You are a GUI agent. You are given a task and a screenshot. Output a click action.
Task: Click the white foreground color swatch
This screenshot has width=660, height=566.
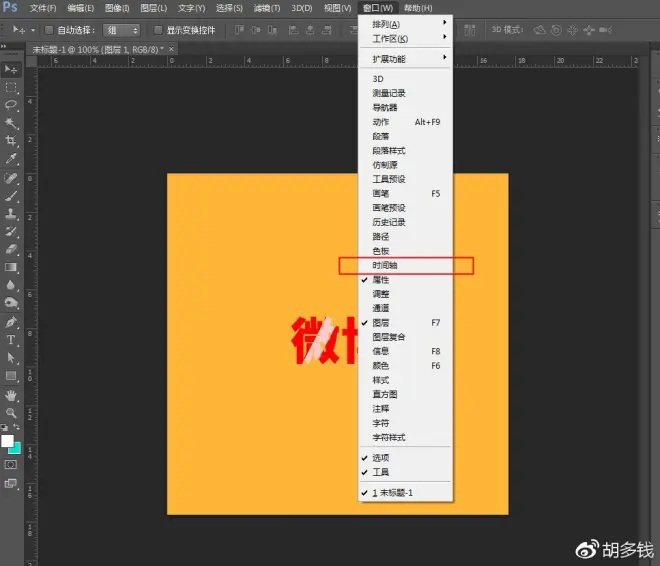click(x=6, y=441)
